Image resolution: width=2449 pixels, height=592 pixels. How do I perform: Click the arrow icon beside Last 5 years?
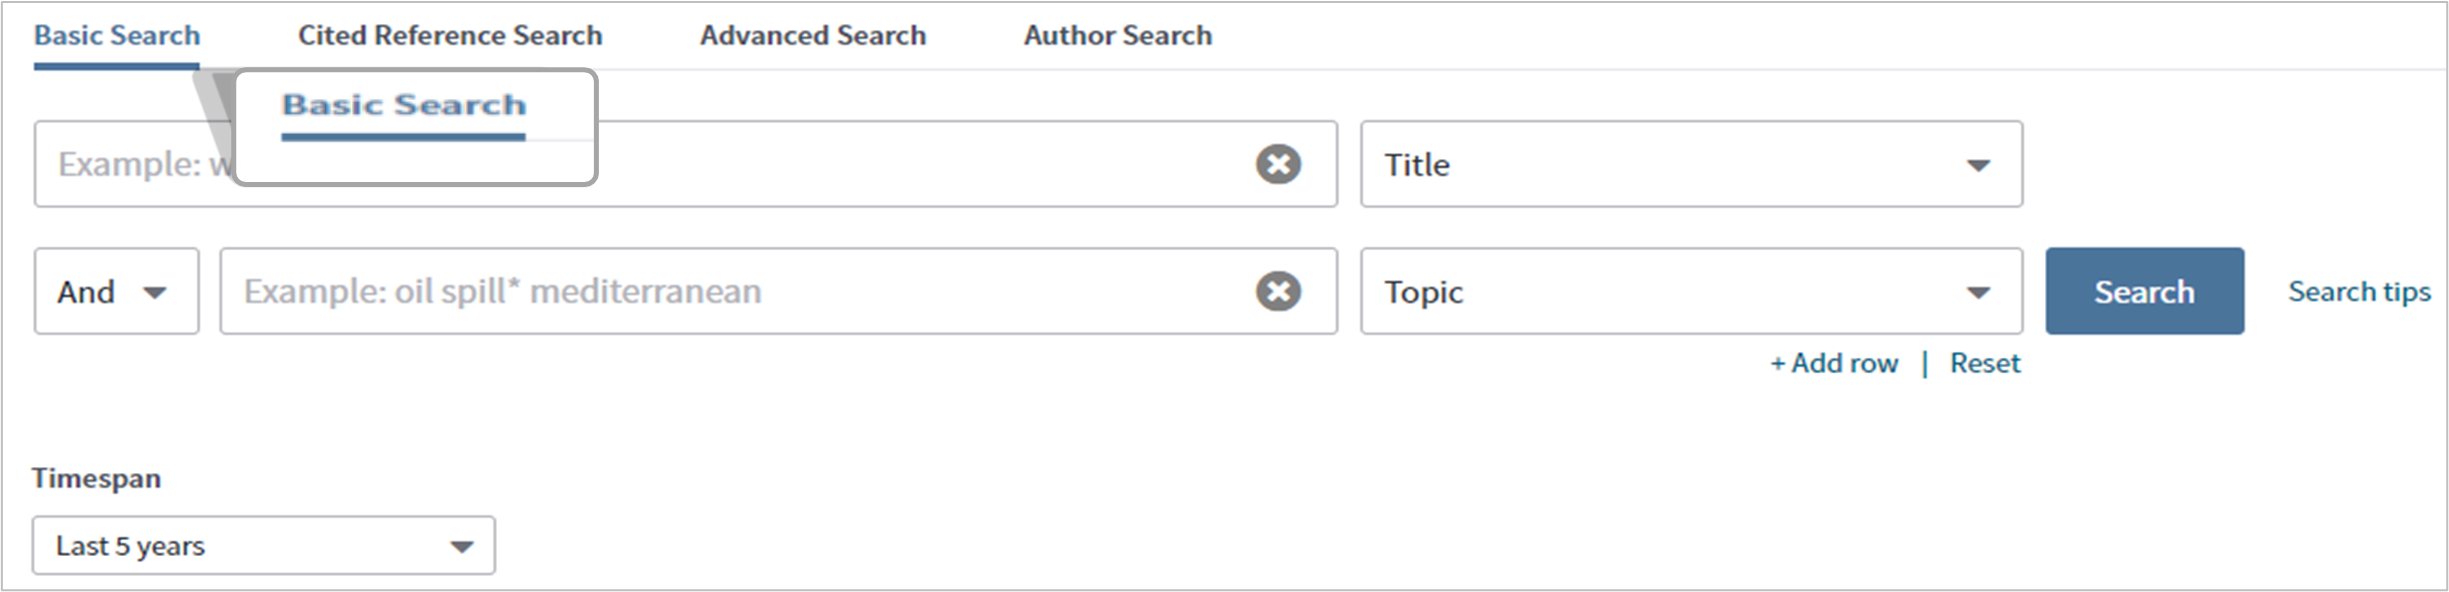(x=461, y=546)
